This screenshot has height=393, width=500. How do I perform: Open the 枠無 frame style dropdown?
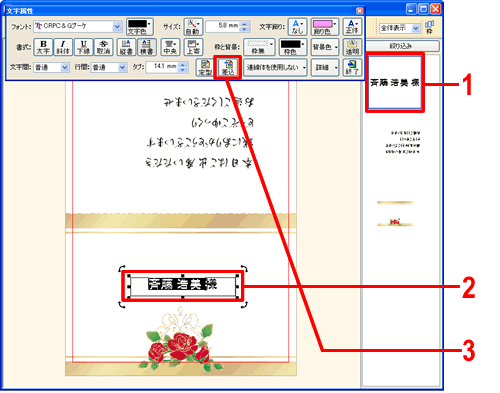pos(259,47)
